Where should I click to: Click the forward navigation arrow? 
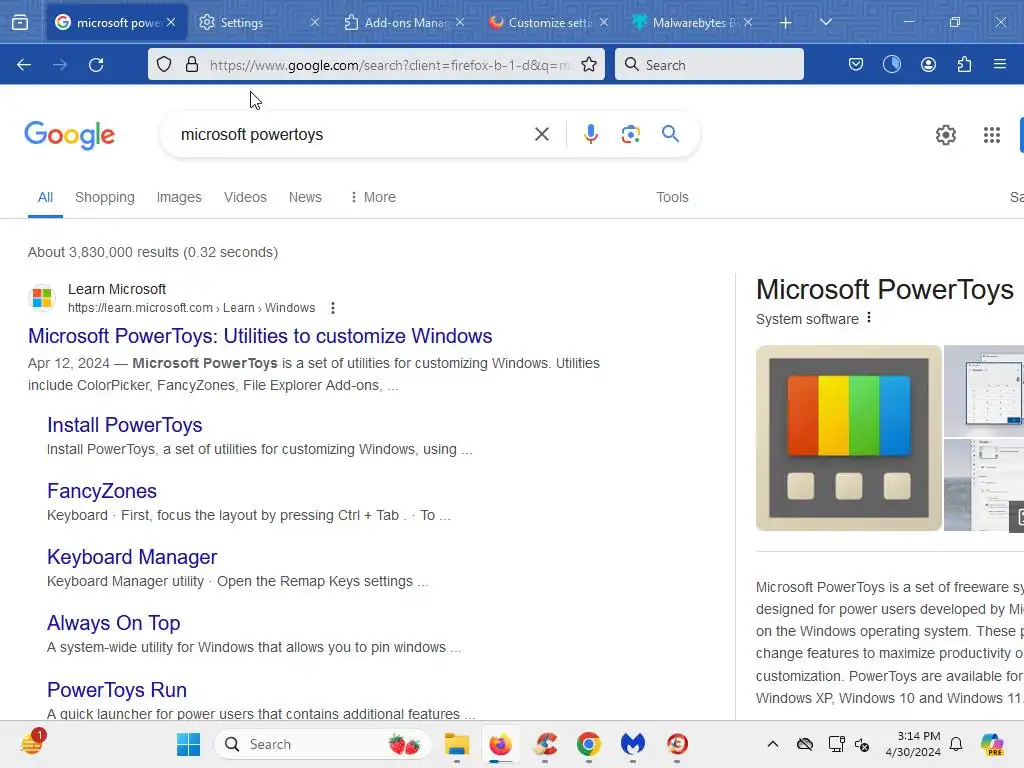pos(60,65)
